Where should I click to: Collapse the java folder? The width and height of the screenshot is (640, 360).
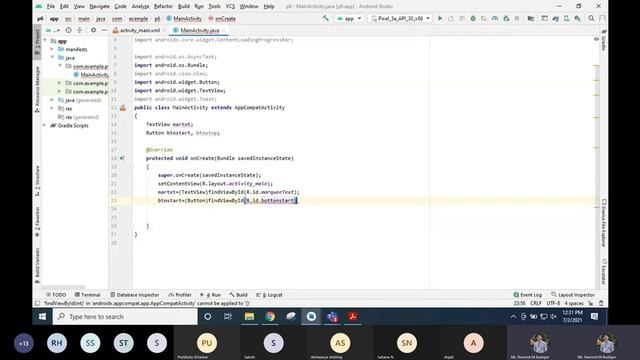point(52,58)
